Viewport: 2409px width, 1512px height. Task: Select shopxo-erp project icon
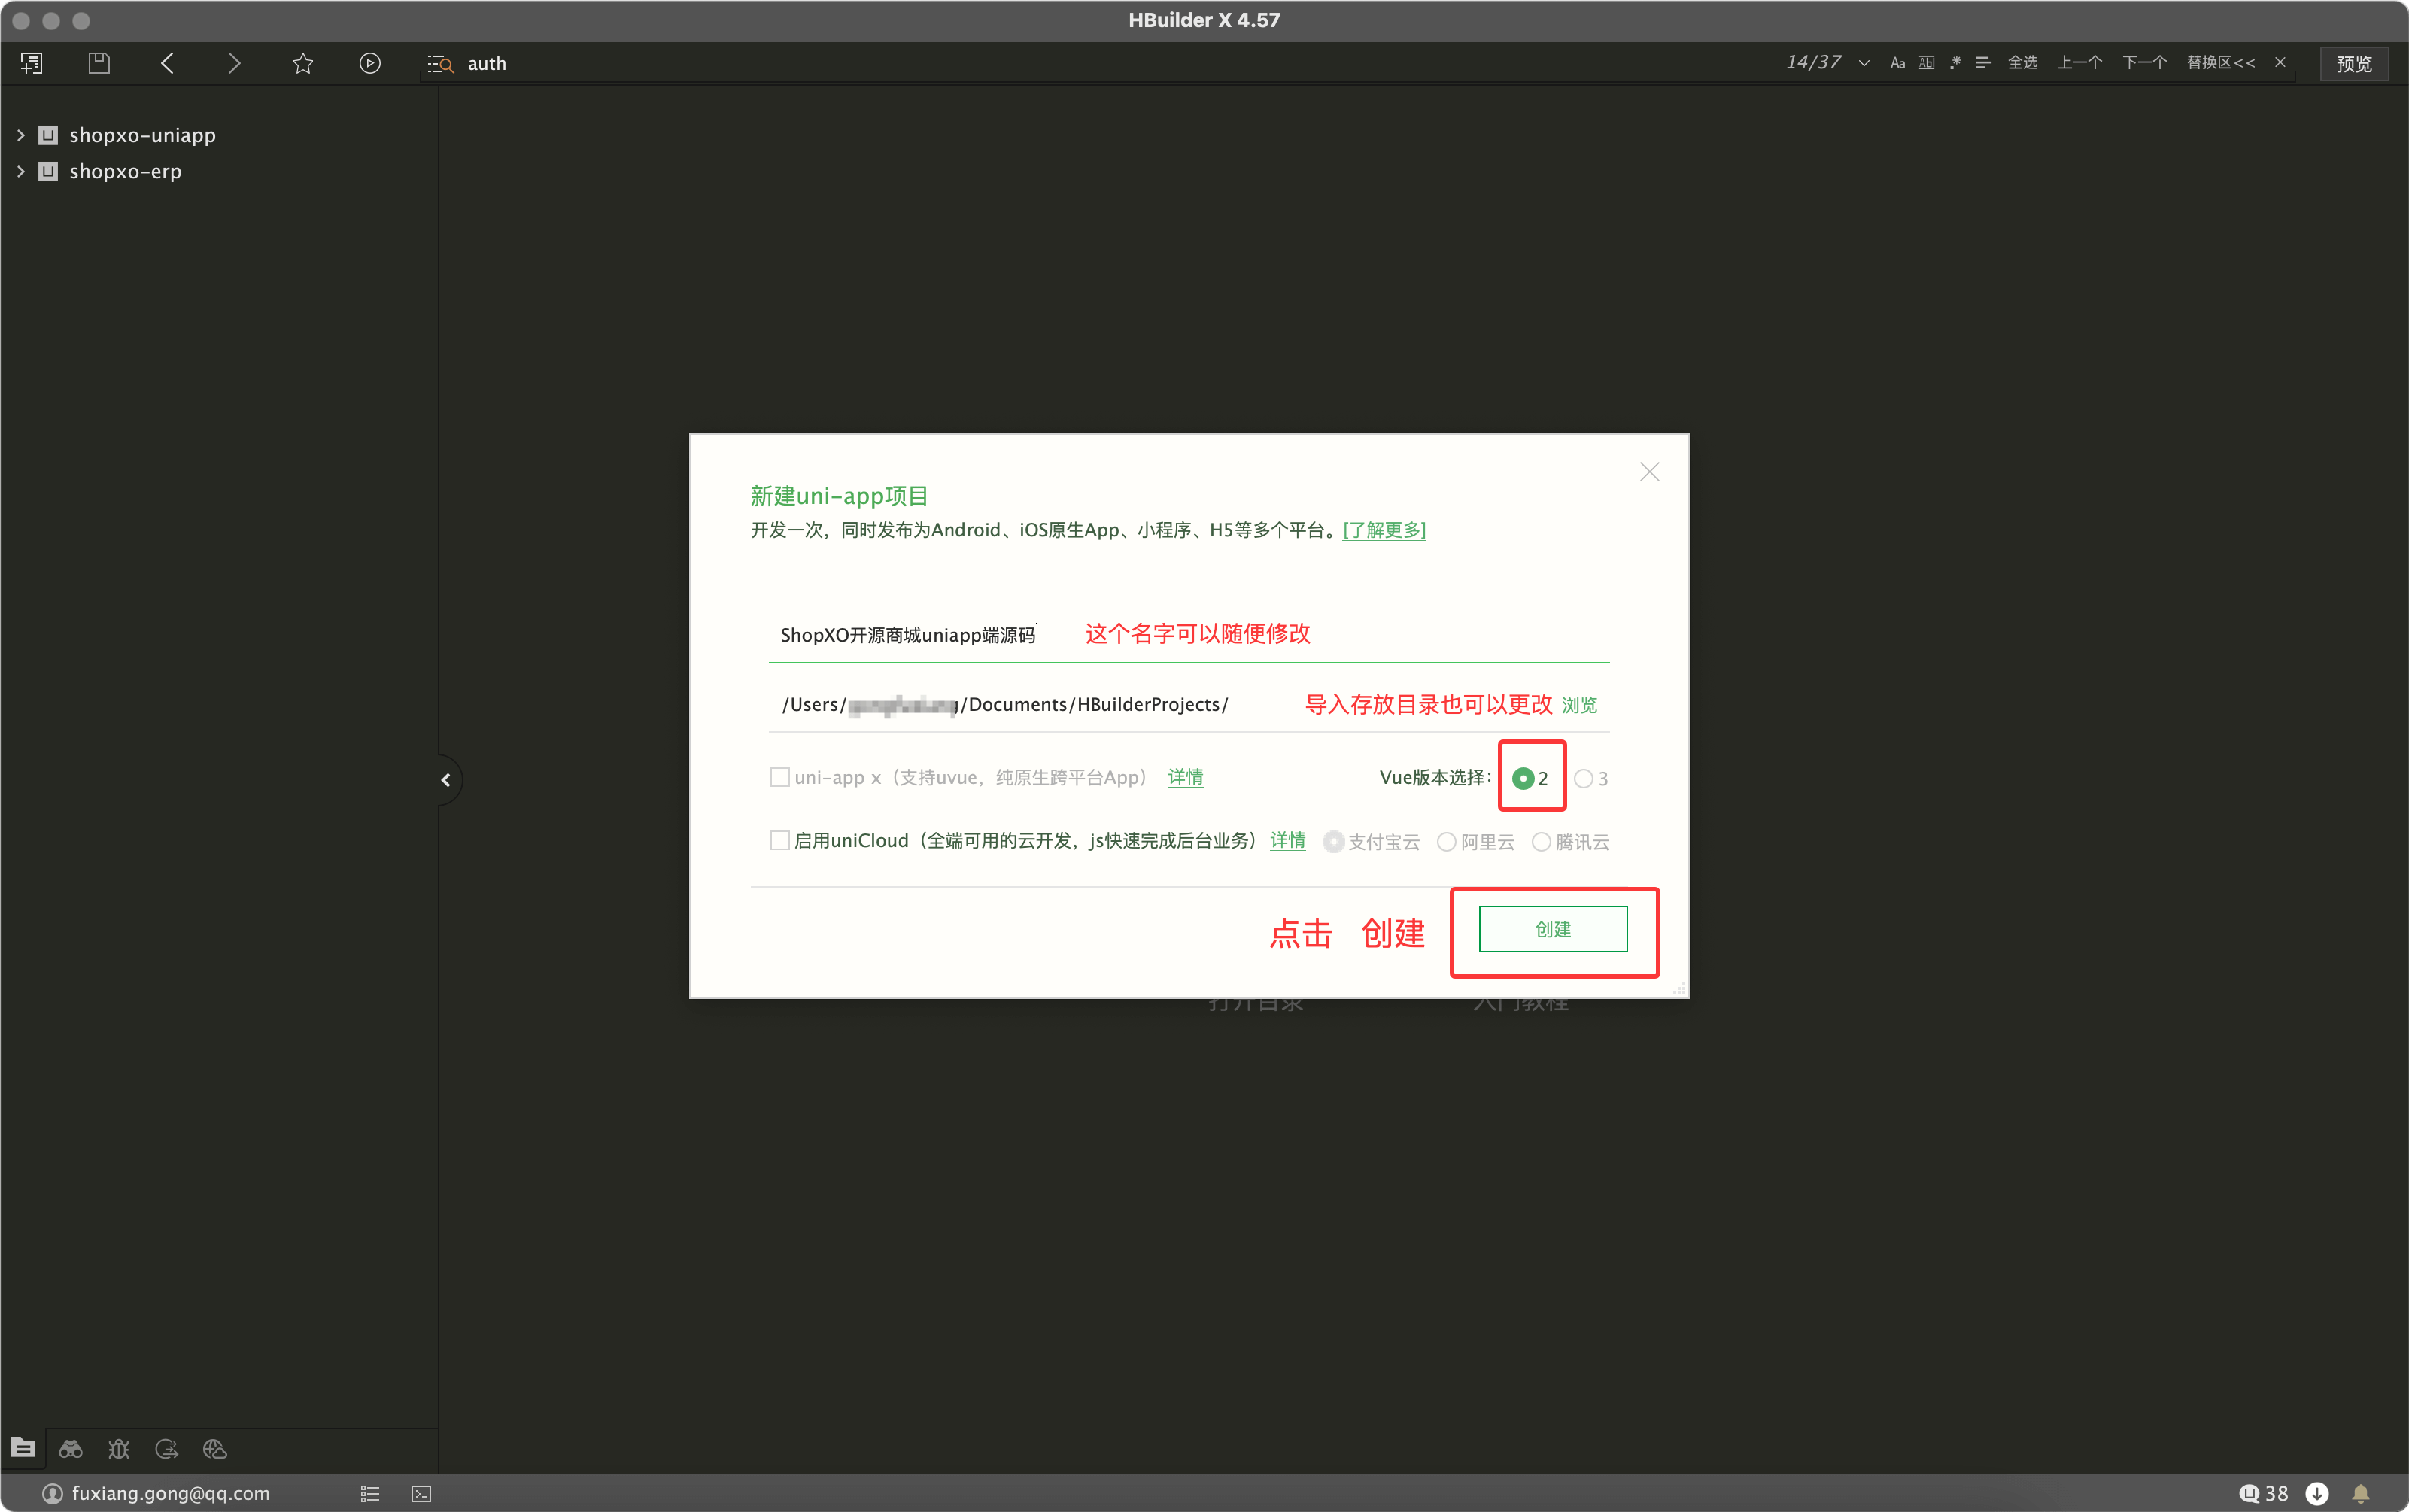[x=48, y=171]
